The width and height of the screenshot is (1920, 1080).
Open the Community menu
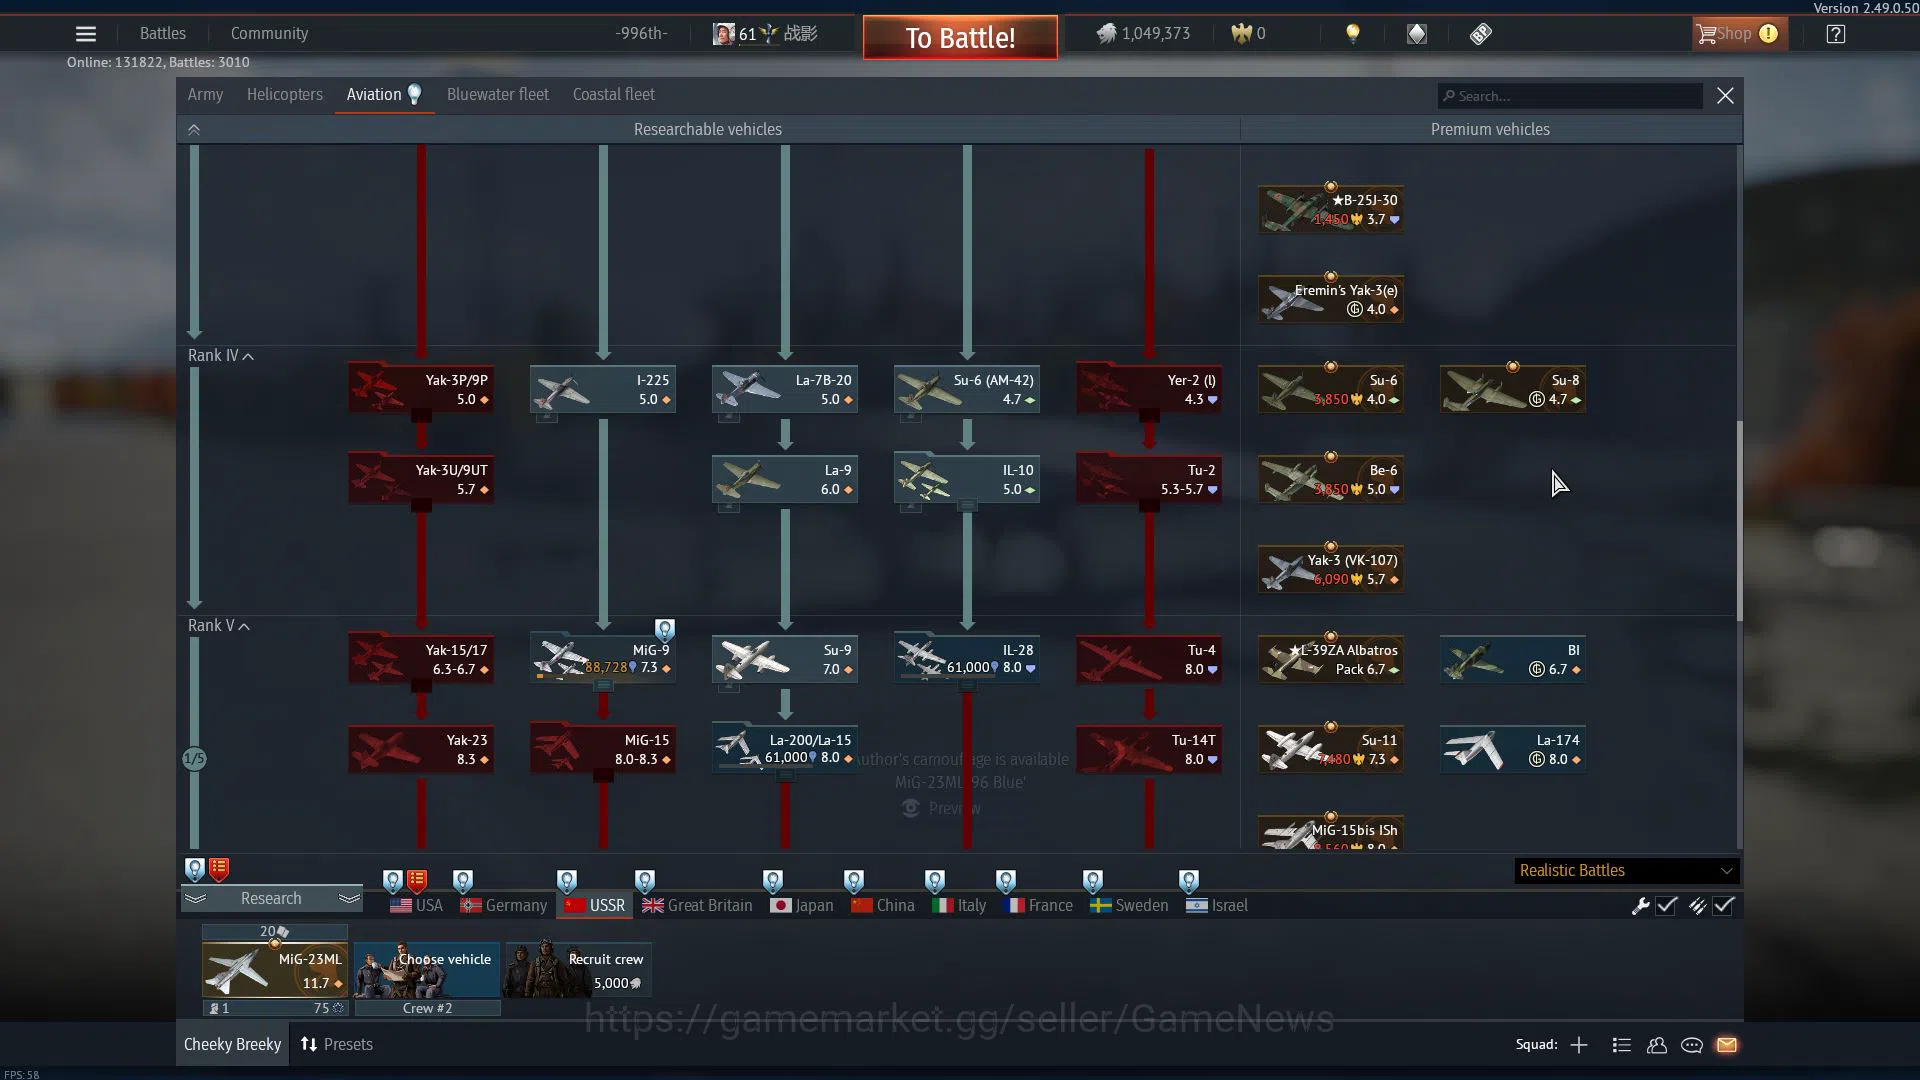[x=269, y=34]
